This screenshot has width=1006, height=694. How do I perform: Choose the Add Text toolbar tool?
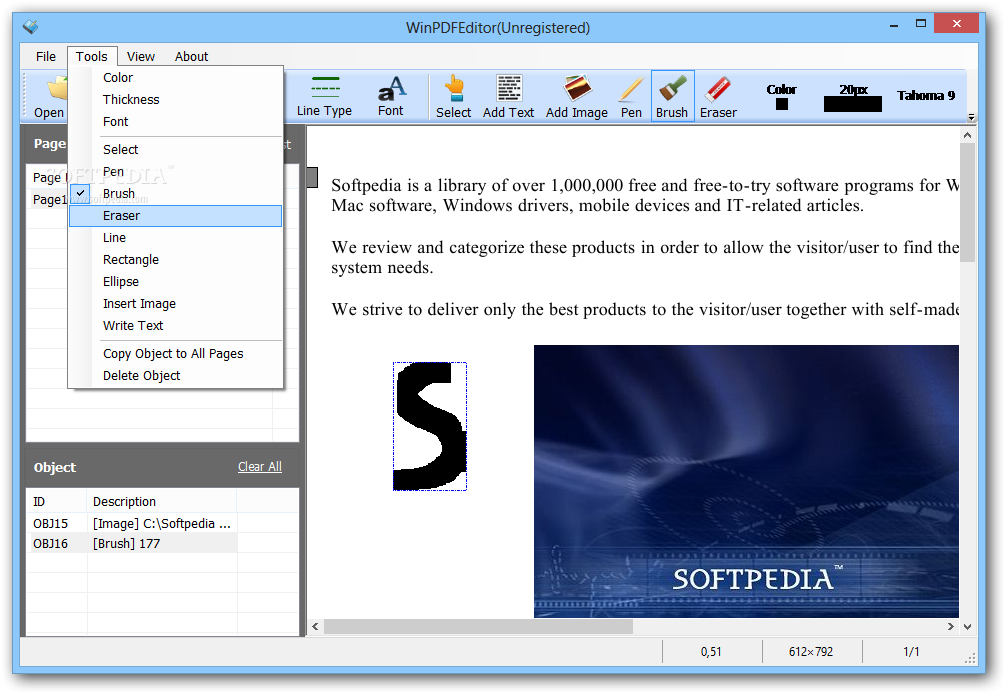click(508, 96)
